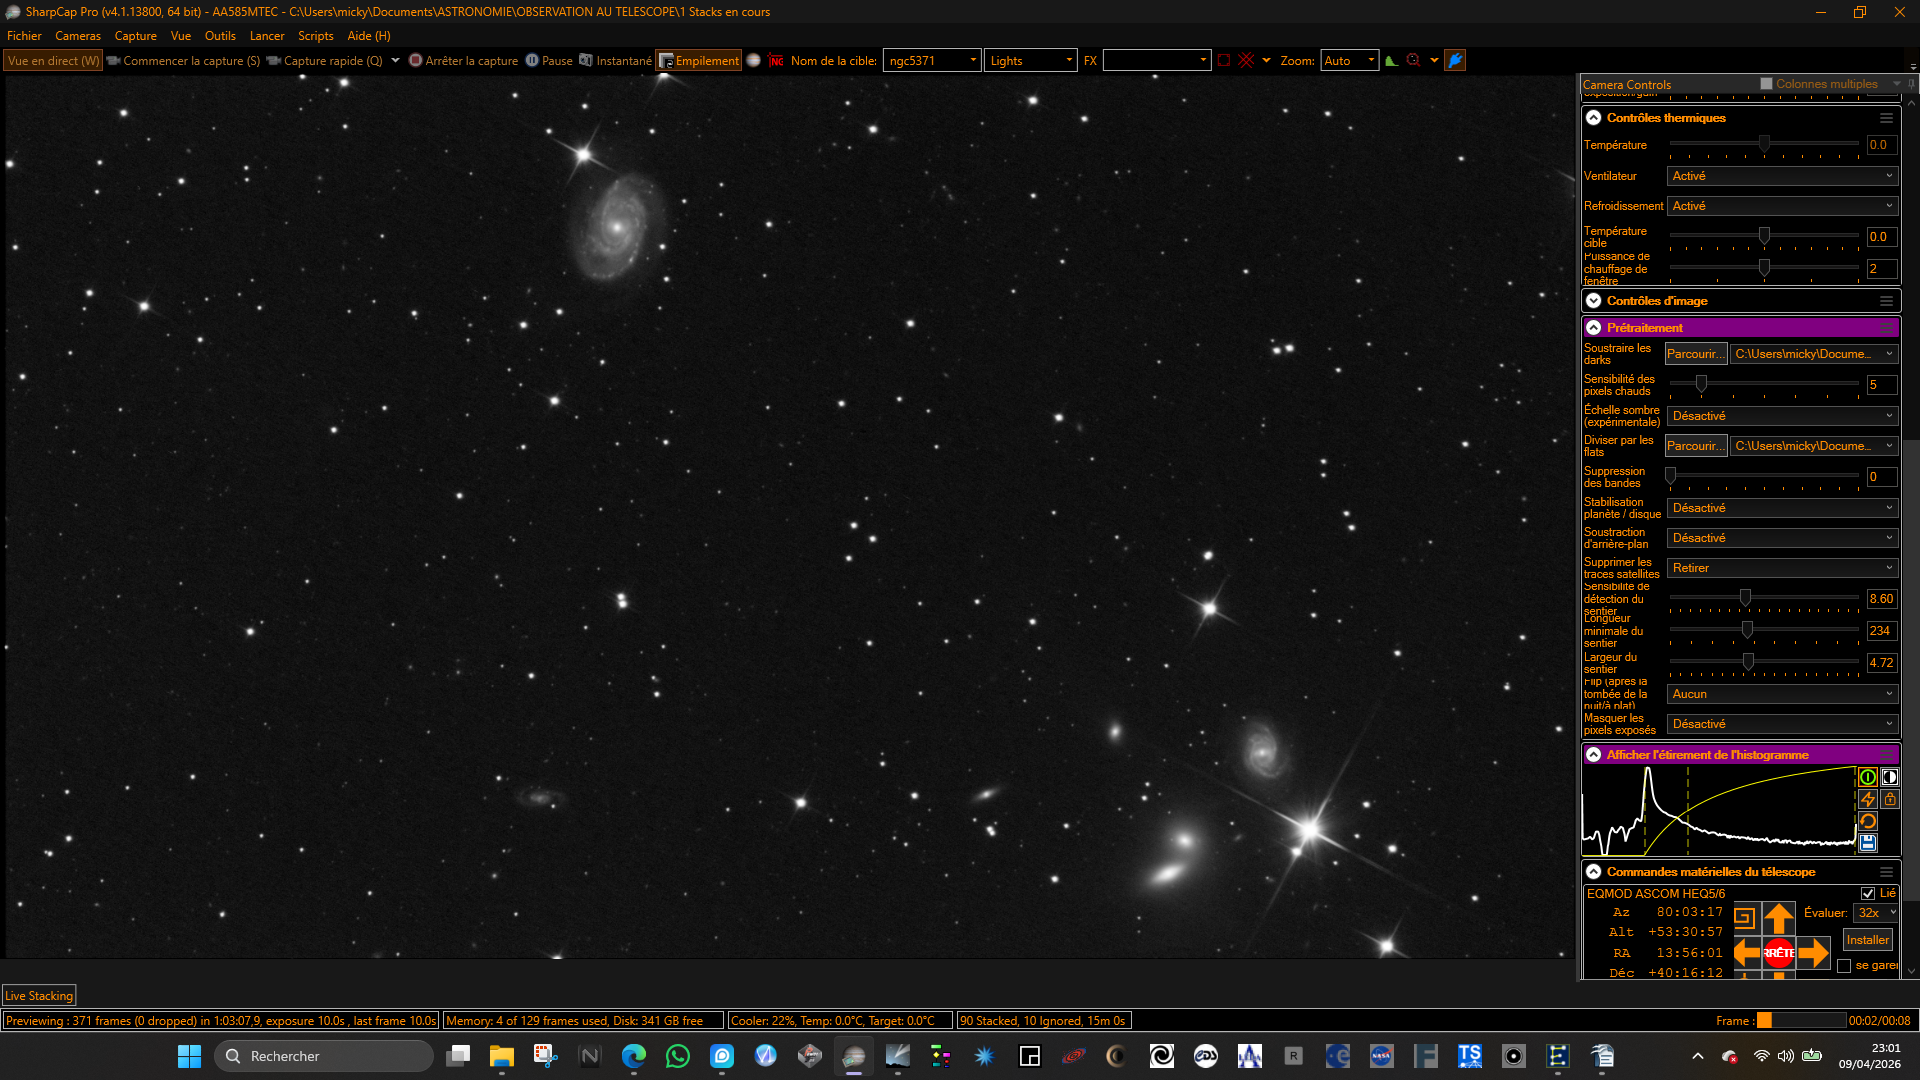Lock the histogram stretch padlock icon
1920x1080 pixels.
[1889, 799]
